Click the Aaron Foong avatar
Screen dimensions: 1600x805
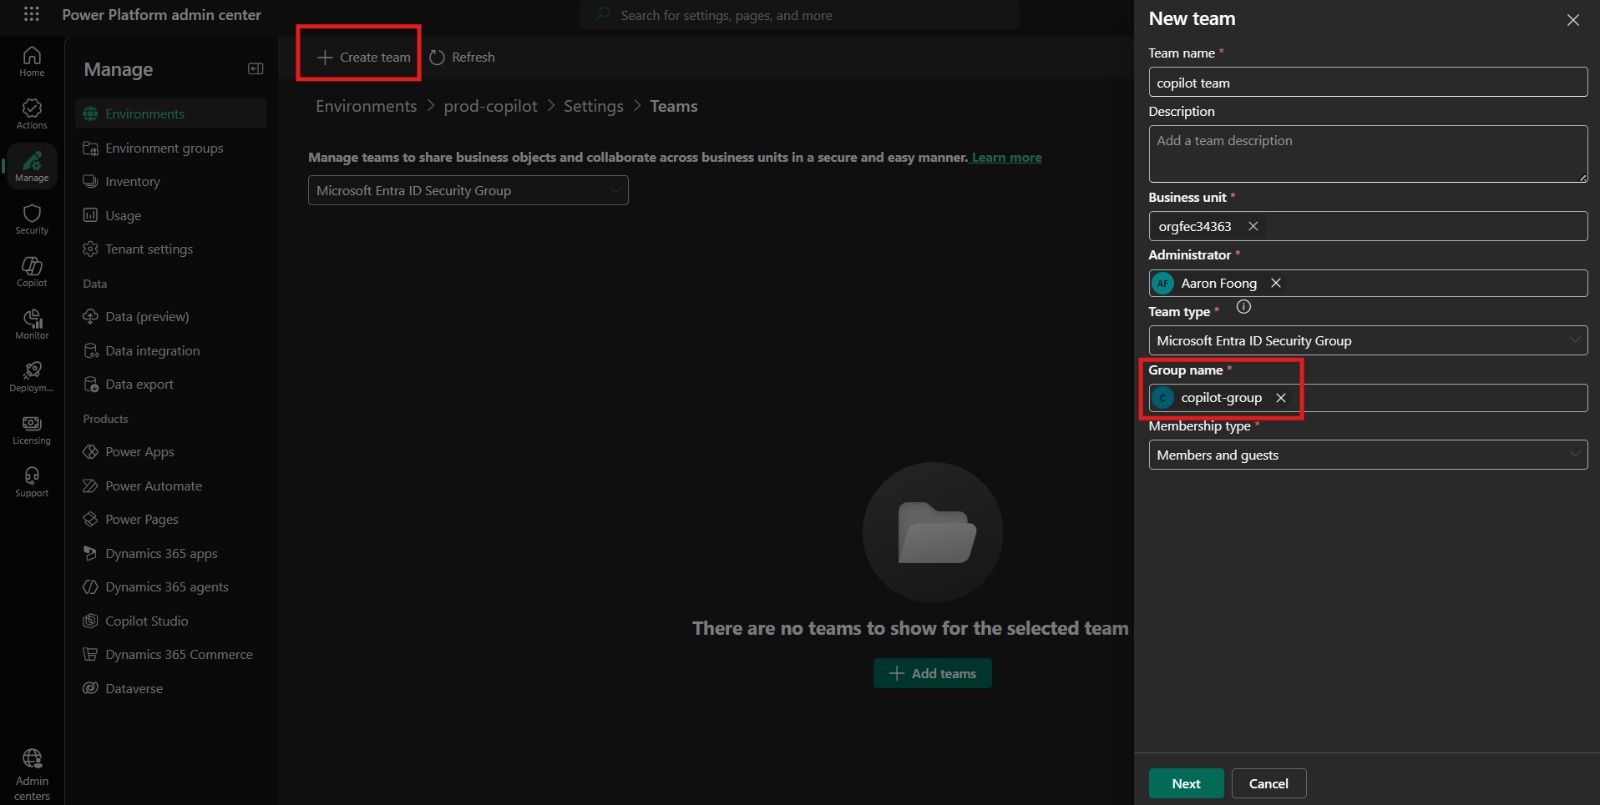pos(1162,283)
